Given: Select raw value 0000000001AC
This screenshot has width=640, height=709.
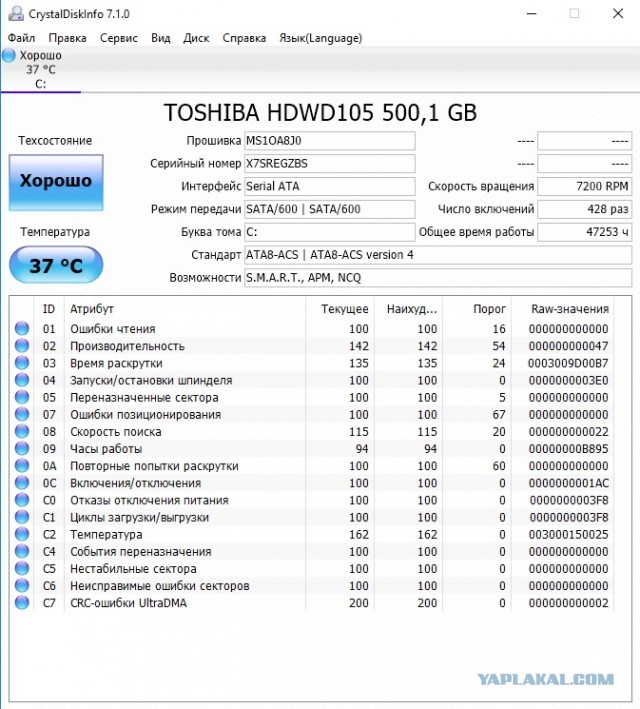Looking at the screenshot, I should pos(568,483).
